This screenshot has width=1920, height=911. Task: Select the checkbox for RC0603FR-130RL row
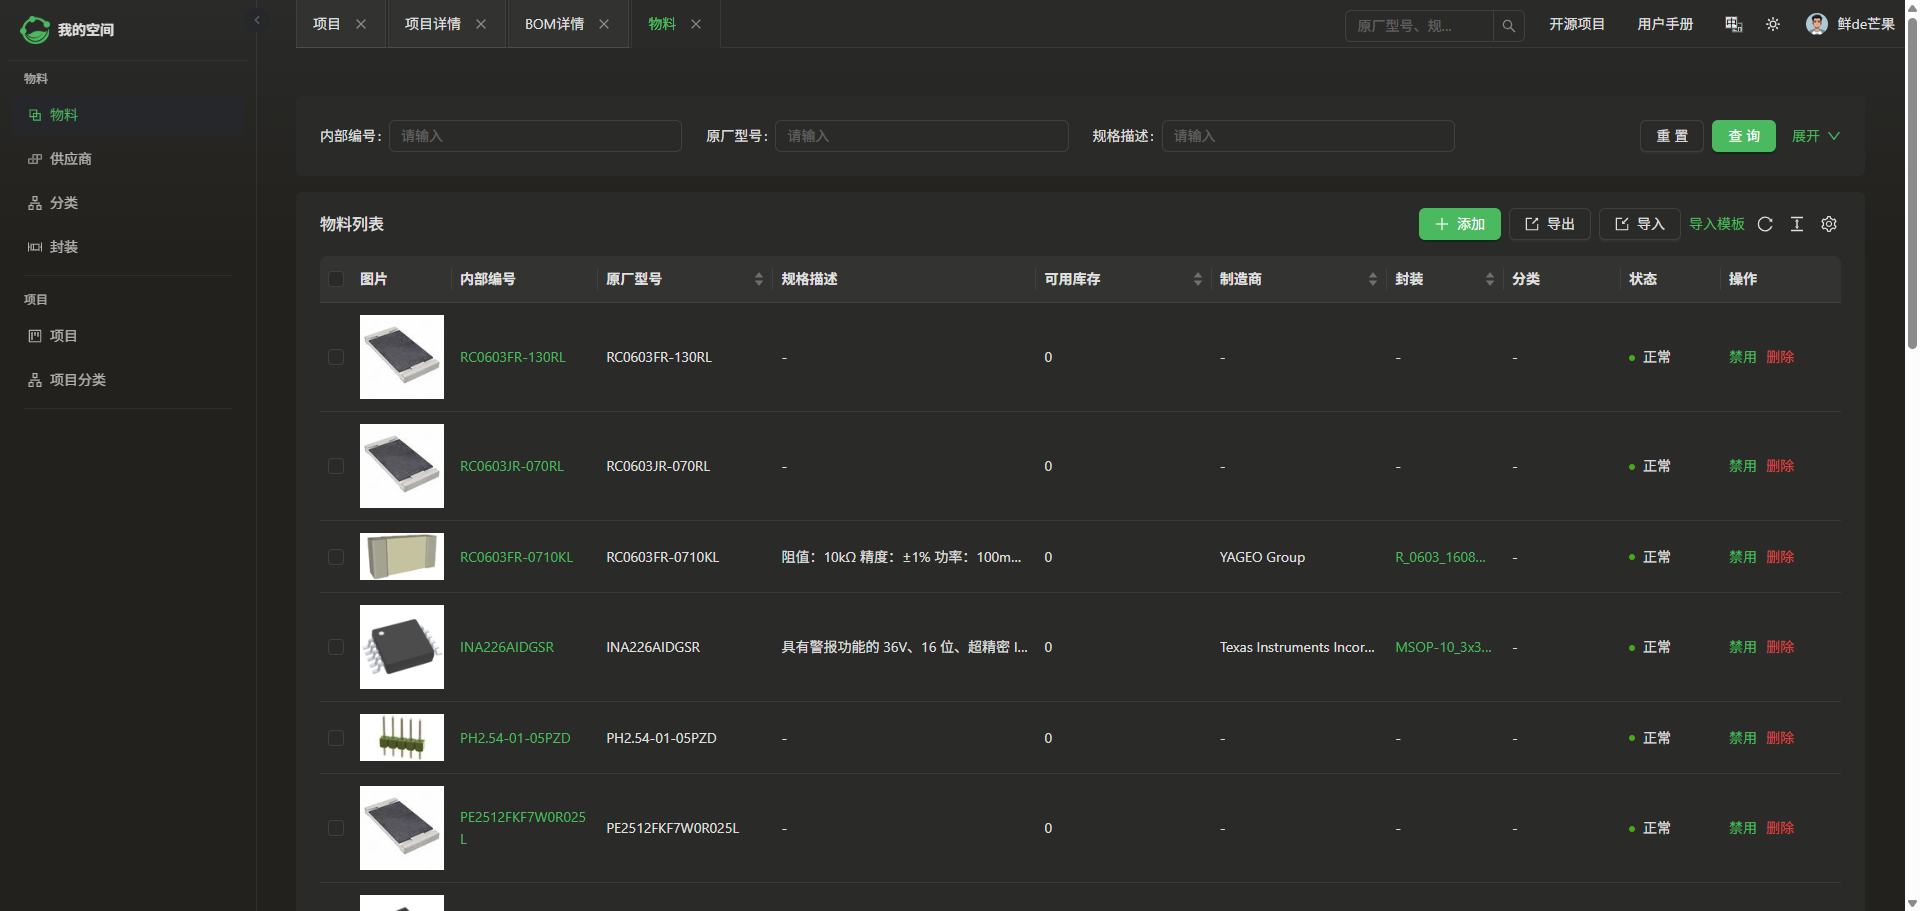point(336,357)
